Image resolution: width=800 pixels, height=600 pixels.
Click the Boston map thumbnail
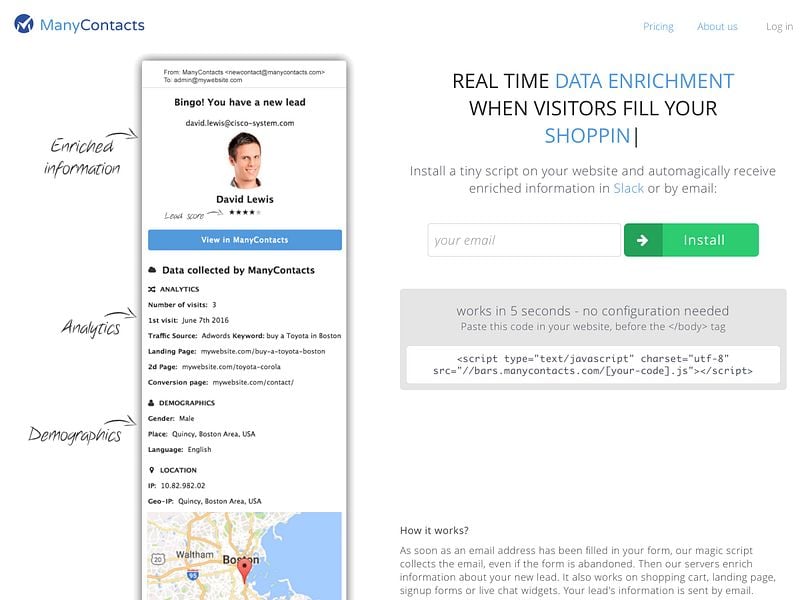[x=244, y=556]
